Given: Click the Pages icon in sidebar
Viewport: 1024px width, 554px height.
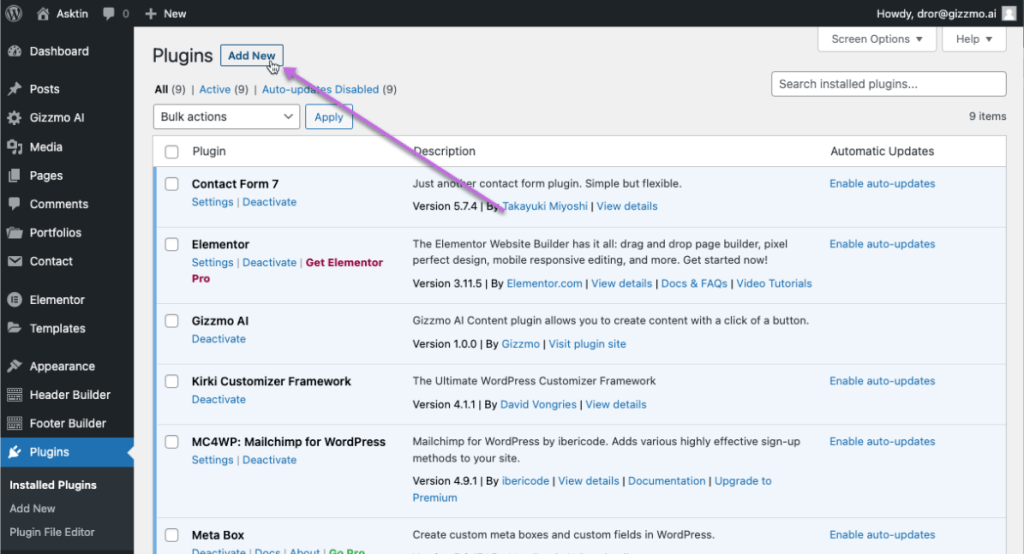Looking at the screenshot, I should point(14,175).
